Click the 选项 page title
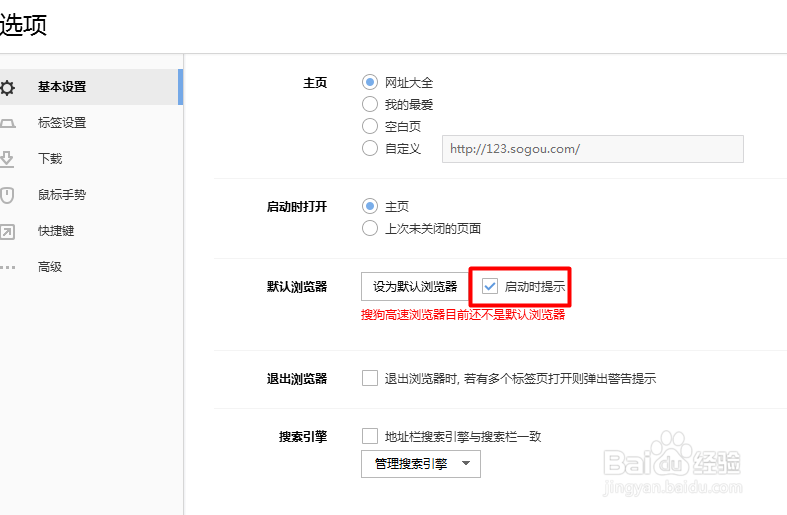Image resolution: width=787 pixels, height=515 pixels. click(x=23, y=25)
